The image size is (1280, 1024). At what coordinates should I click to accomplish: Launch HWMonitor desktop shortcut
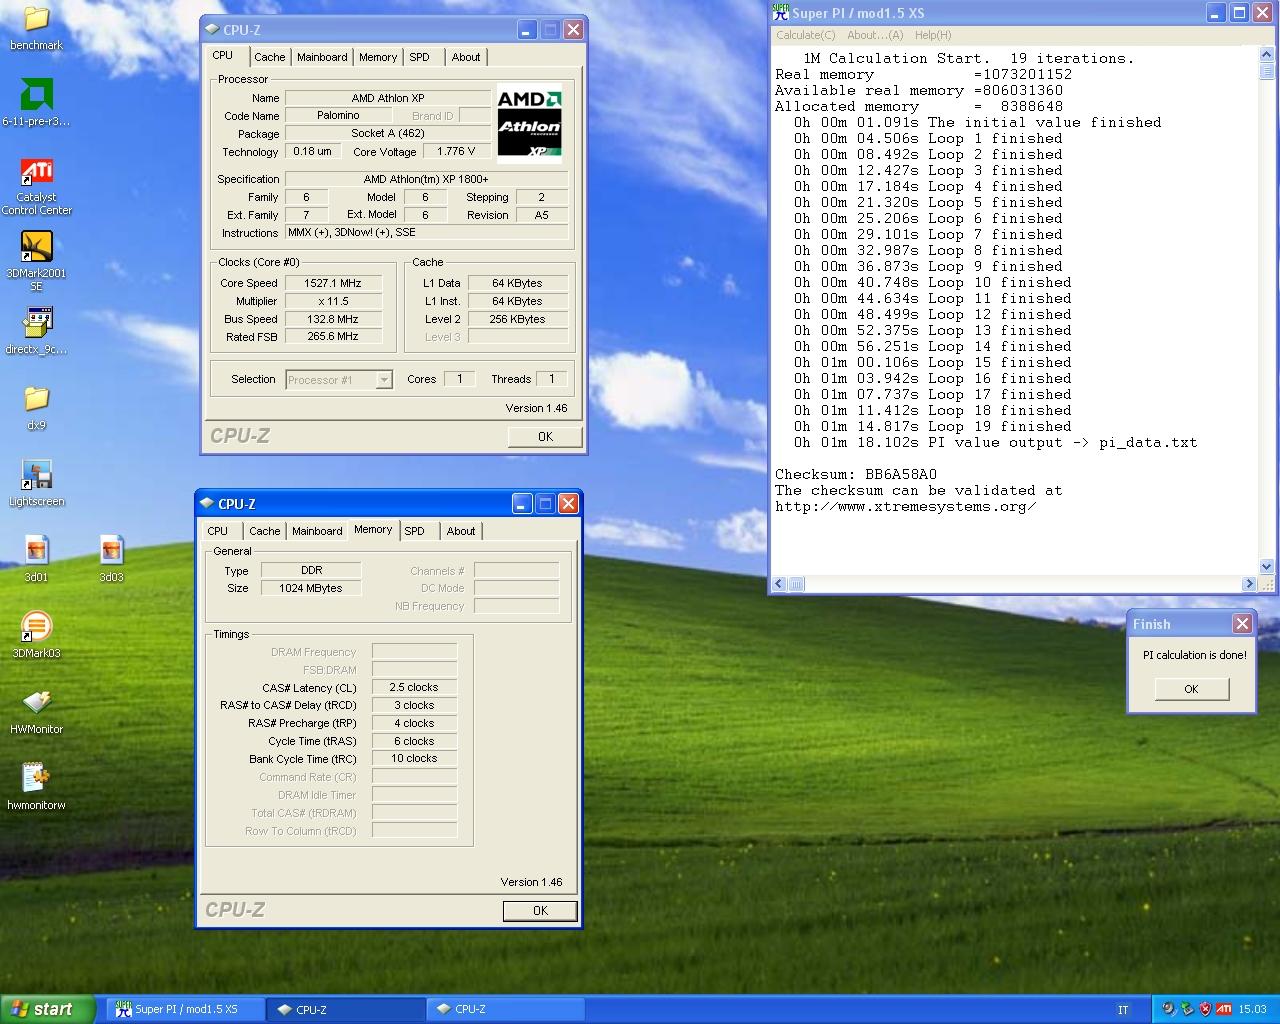click(x=36, y=711)
